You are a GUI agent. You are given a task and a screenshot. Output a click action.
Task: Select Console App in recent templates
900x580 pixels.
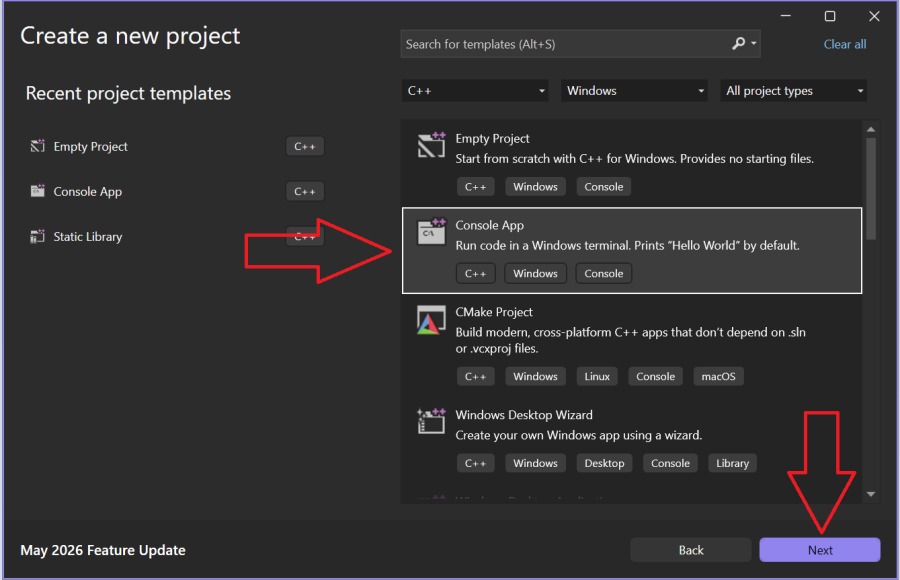pos(87,191)
